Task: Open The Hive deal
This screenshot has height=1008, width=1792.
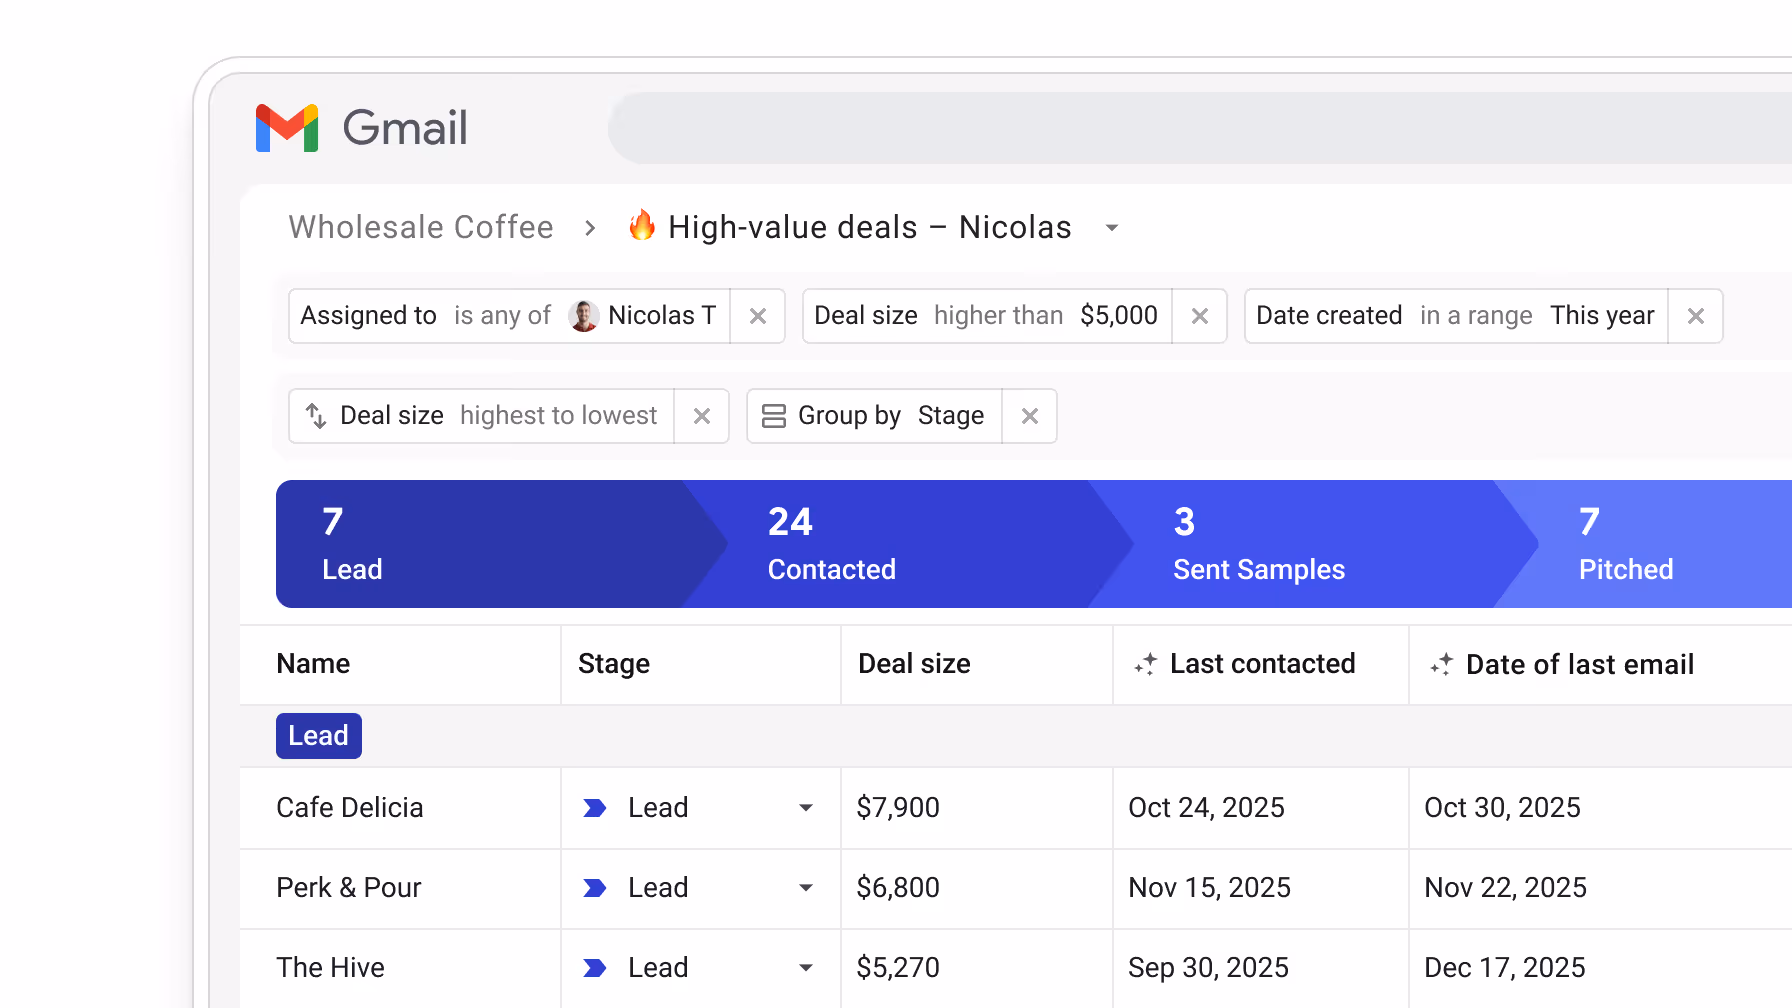Action: point(330,968)
